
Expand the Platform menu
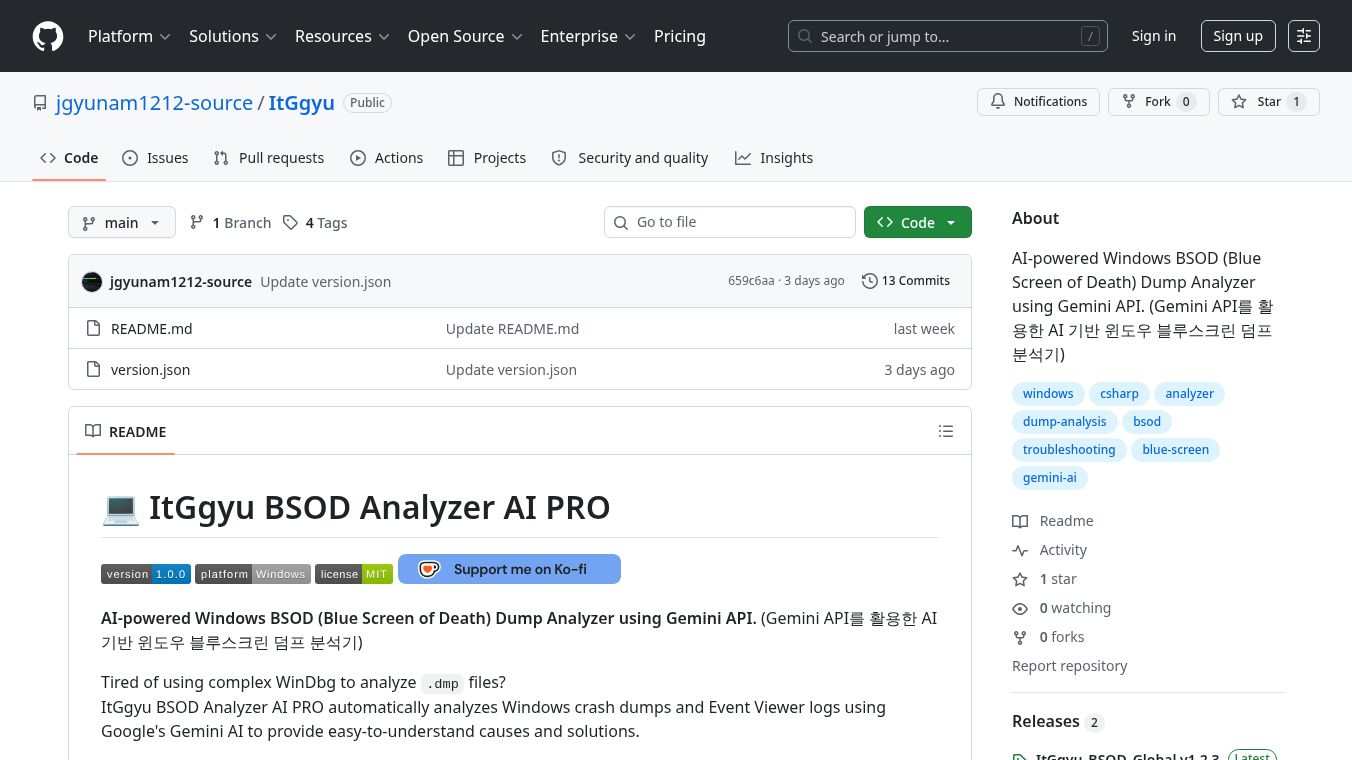tap(129, 36)
